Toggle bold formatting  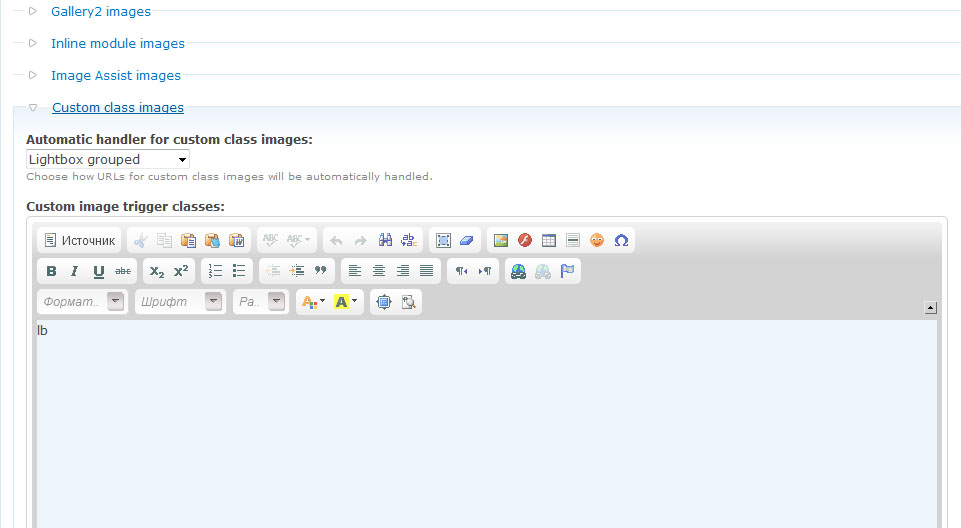coord(52,271)
